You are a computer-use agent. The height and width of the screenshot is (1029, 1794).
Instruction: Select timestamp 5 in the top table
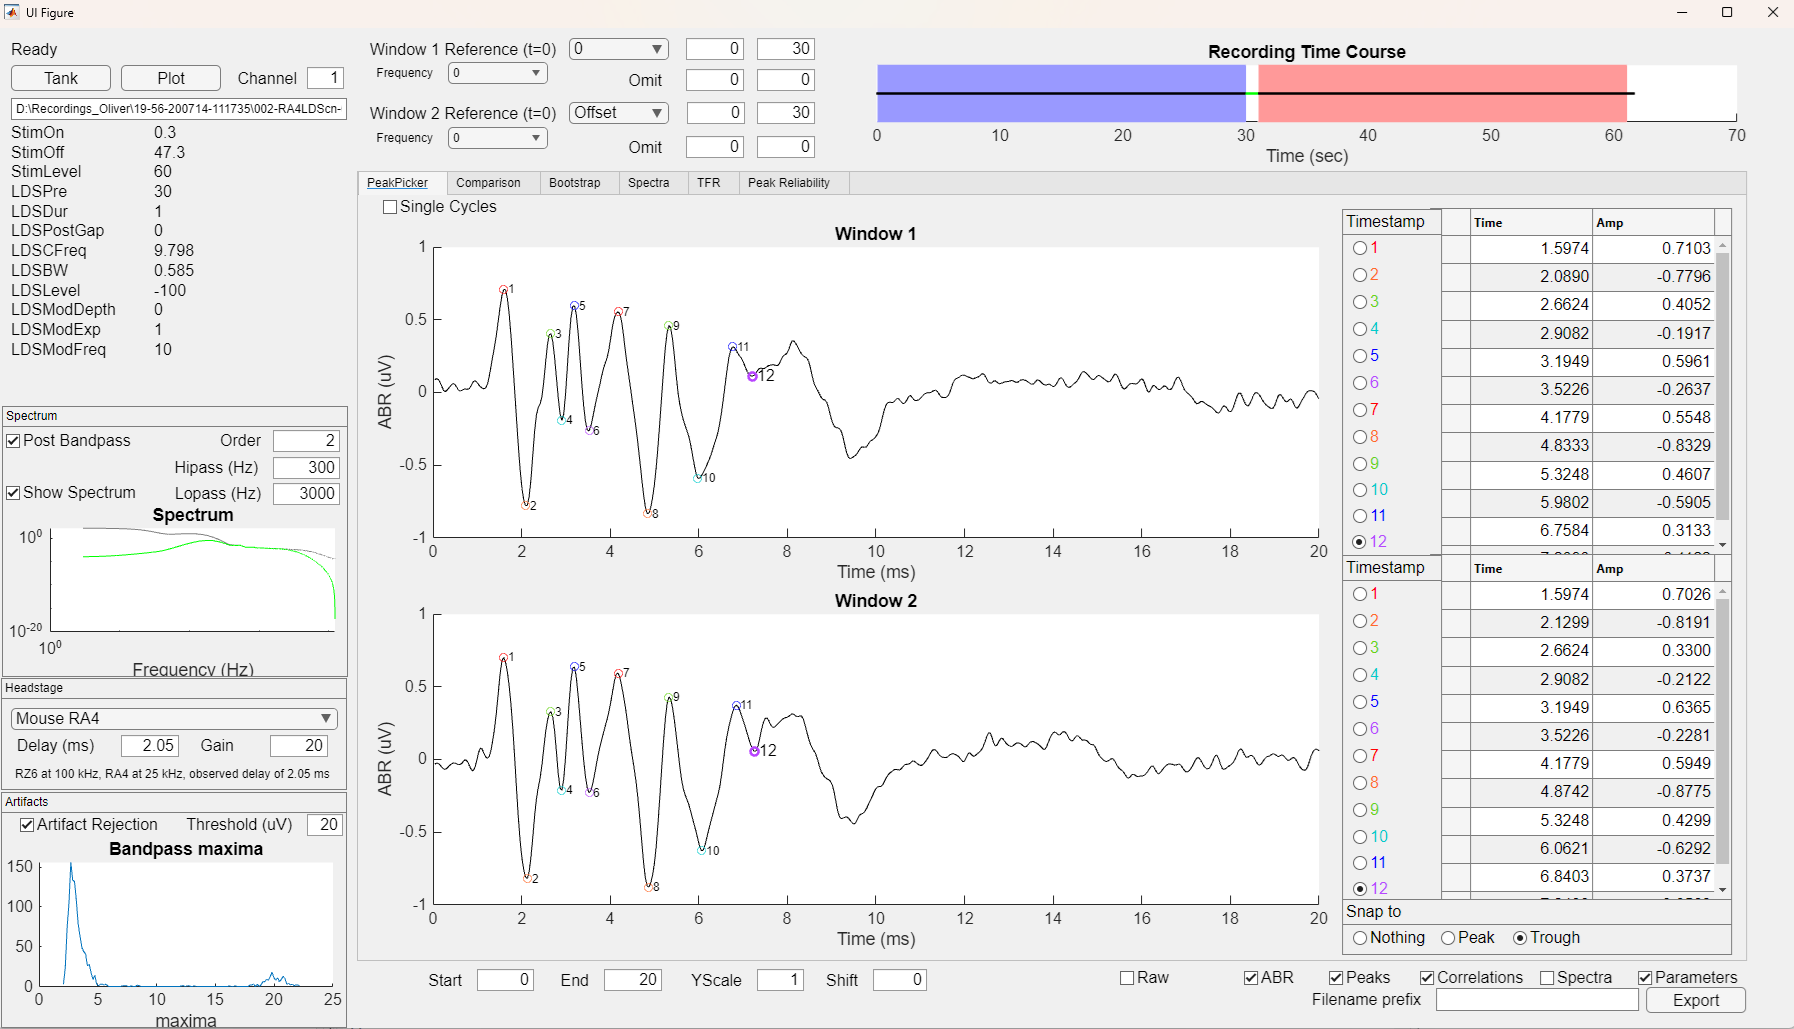coord(1359,356)
